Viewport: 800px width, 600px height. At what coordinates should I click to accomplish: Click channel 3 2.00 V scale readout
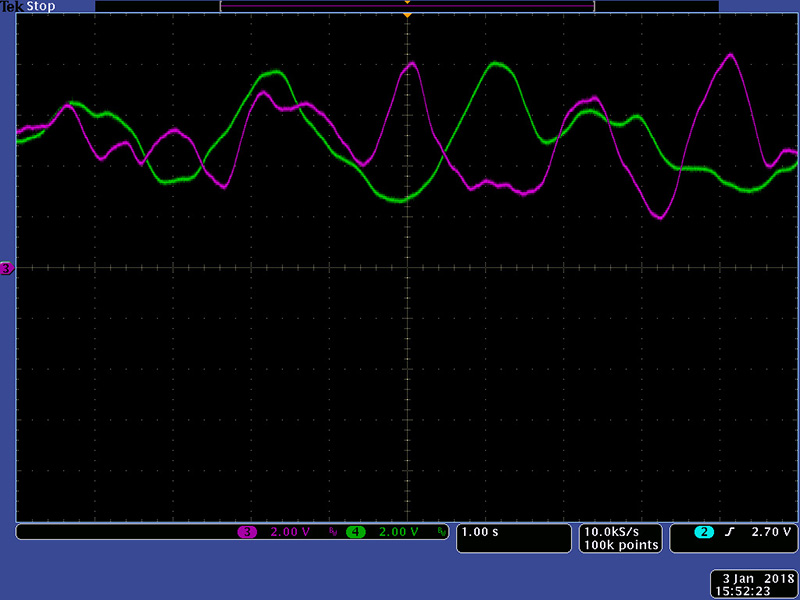click(291, 532)
